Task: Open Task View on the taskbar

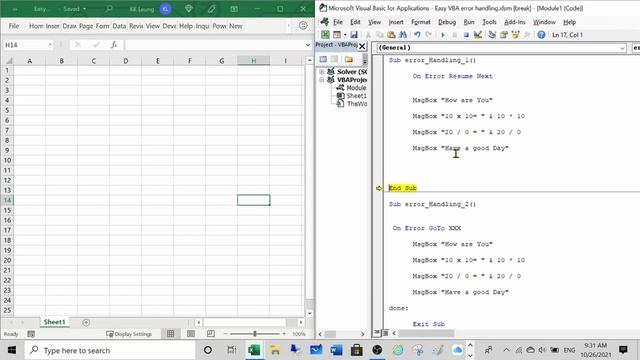Action: tap(231, 350)
